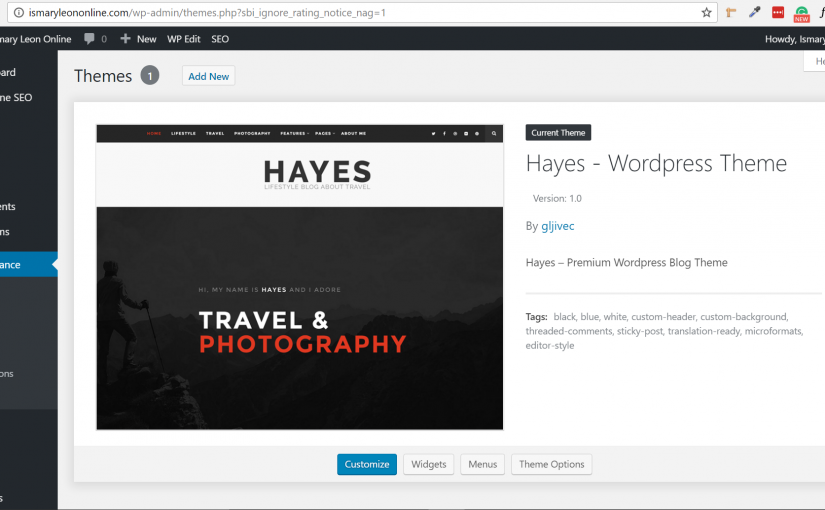
Task: Open the New menu in admin bar
Action: tap(138, 39)
